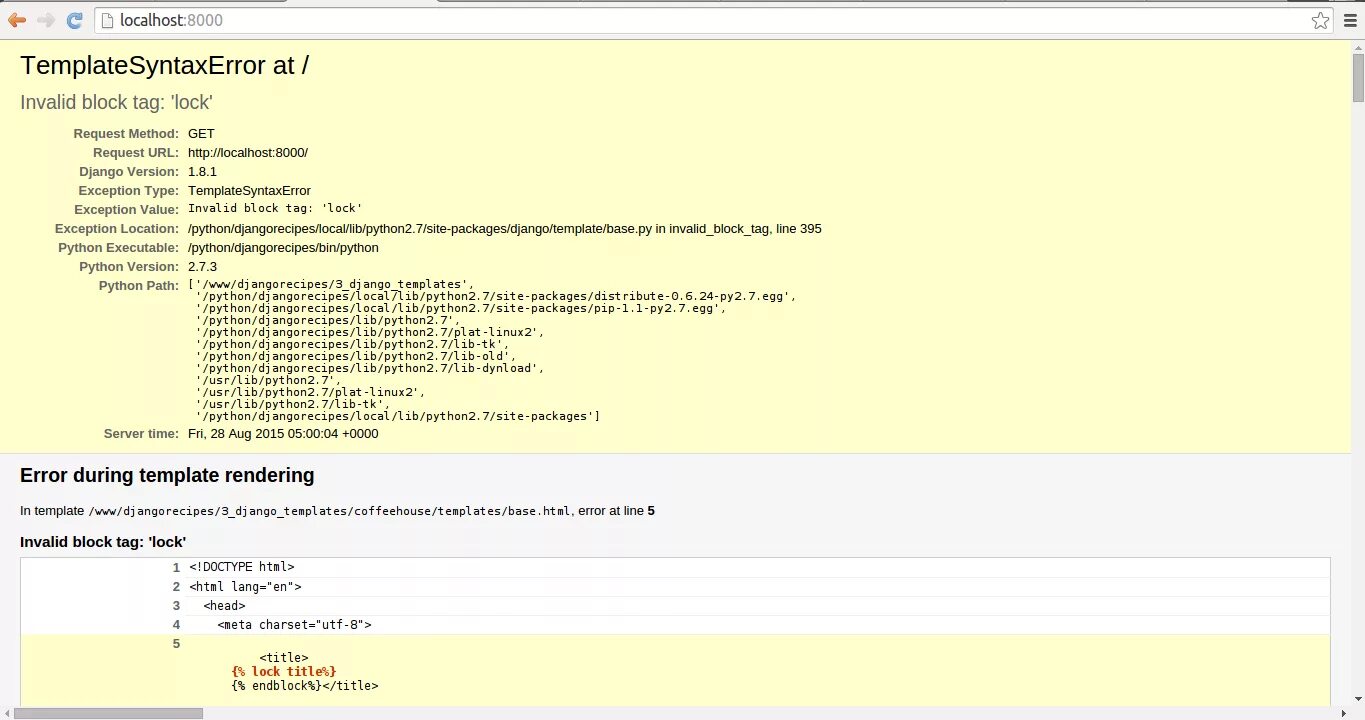Click the base.html template path
Viewport: 1365px width, 720px height.
[x=330, y=511]
